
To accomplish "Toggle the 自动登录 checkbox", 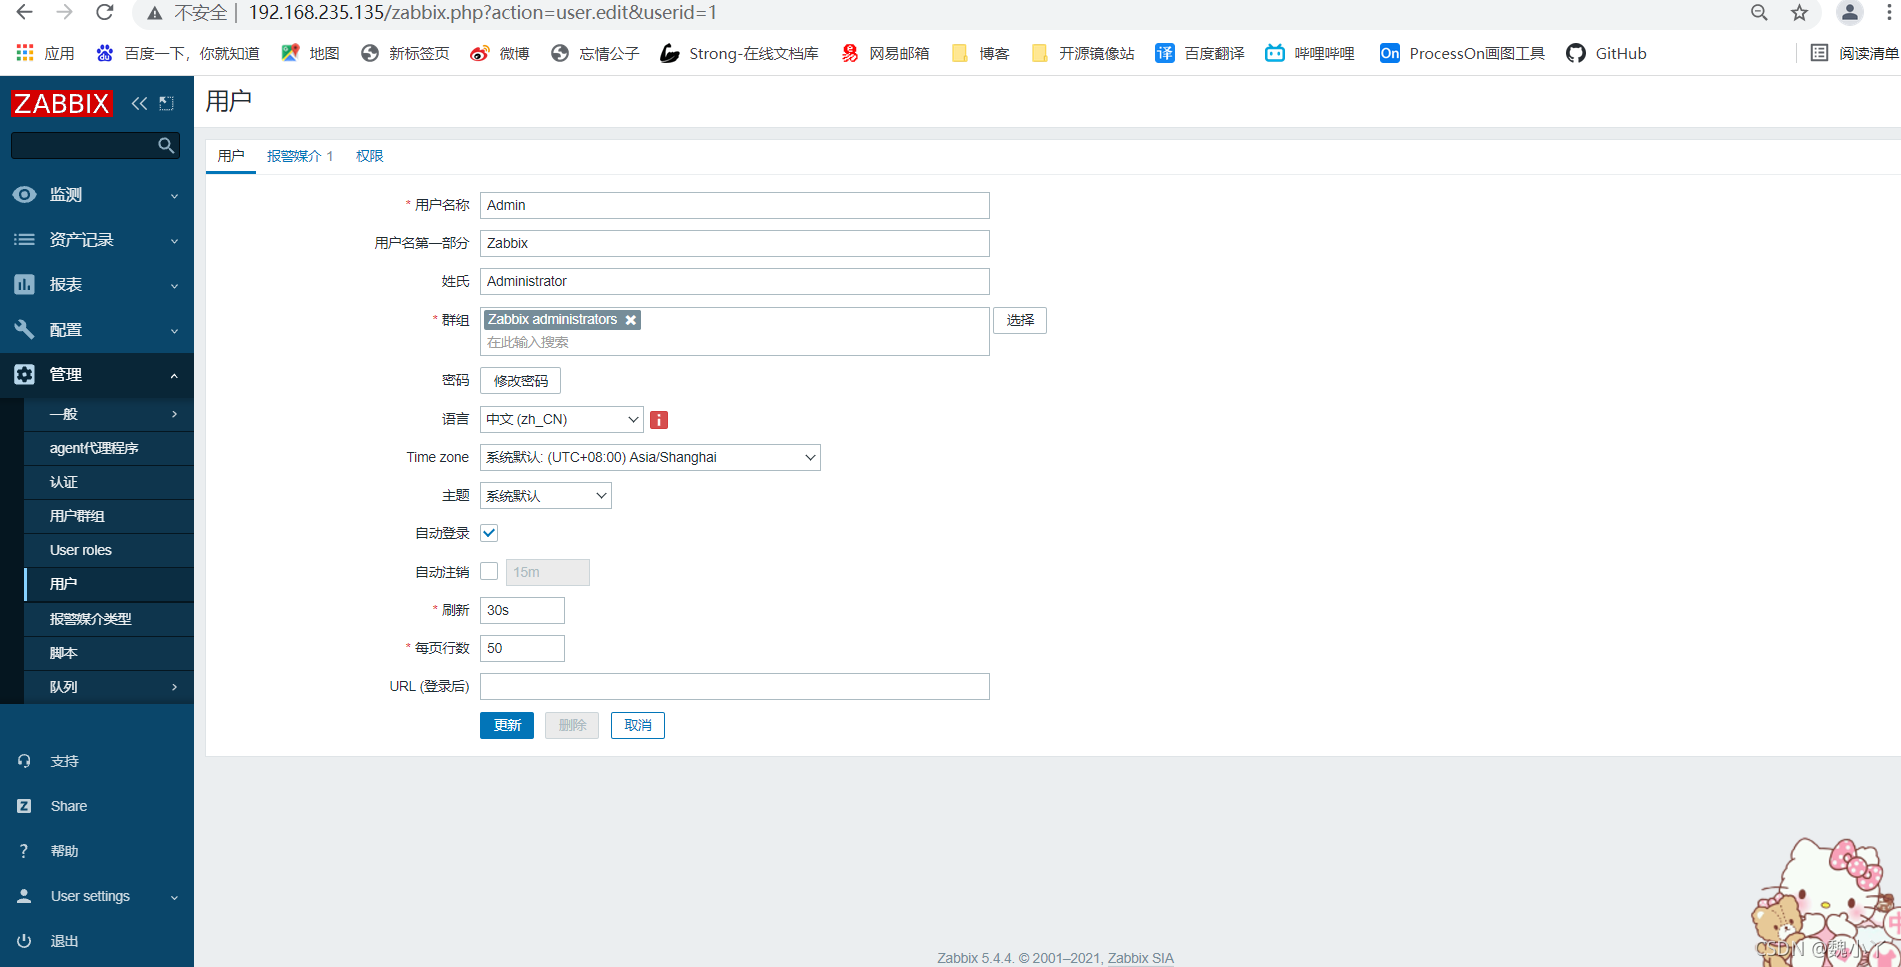I will point(489,533).
